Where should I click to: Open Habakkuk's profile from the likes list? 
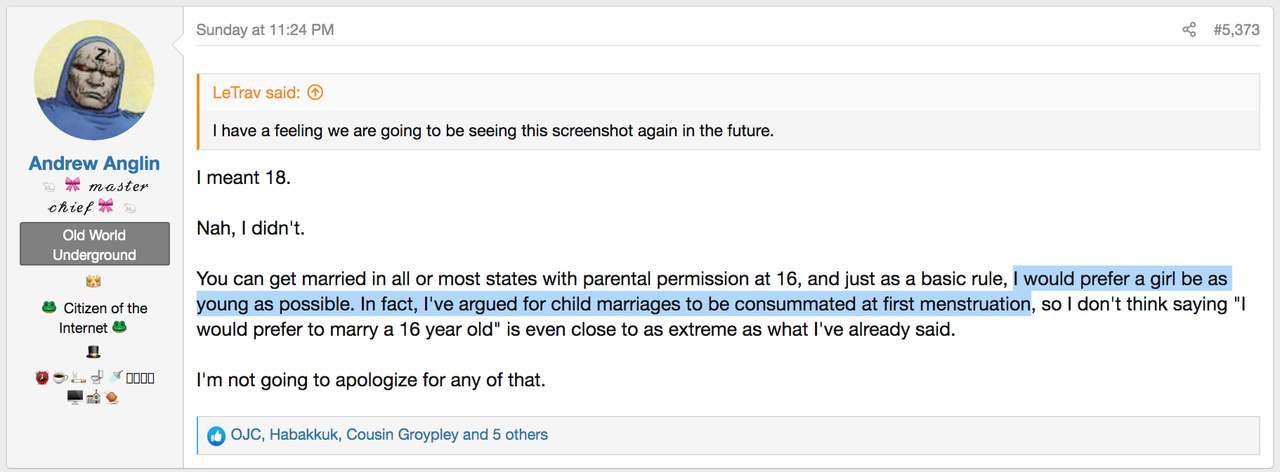pos(303,435)
